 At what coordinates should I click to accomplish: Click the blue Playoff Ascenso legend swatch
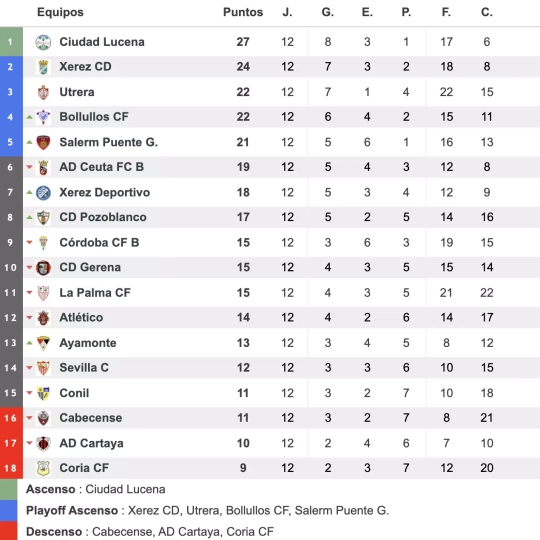[x=8, y=510]
